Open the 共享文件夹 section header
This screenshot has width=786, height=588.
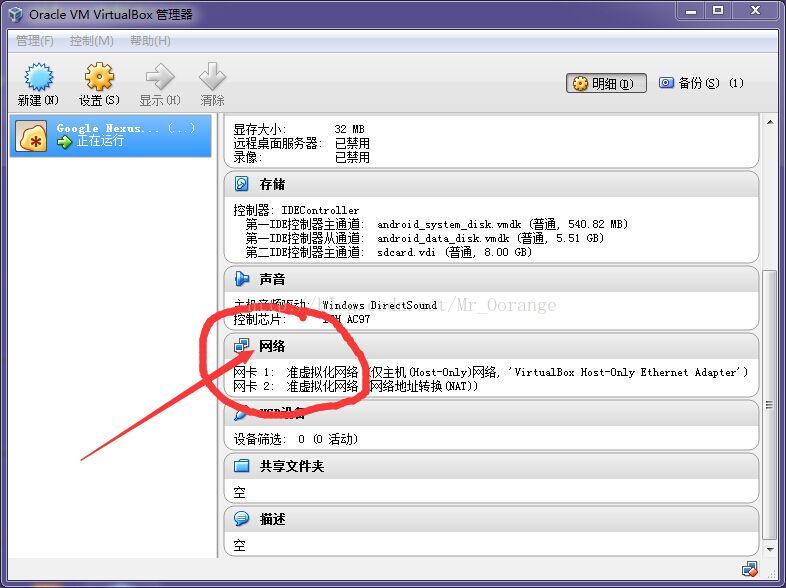(491, 466)
